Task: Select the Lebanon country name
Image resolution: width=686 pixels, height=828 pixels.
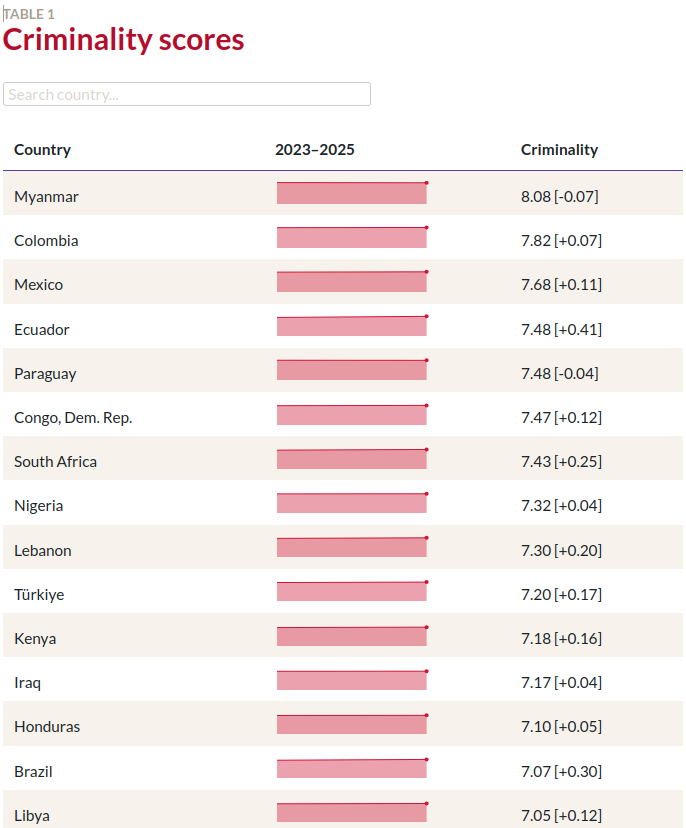Action: tap(43, 550)
